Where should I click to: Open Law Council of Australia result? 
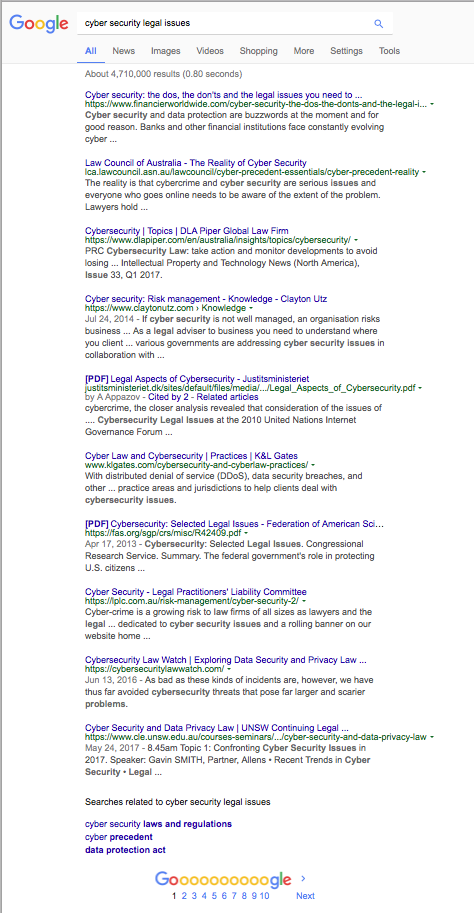196,162
